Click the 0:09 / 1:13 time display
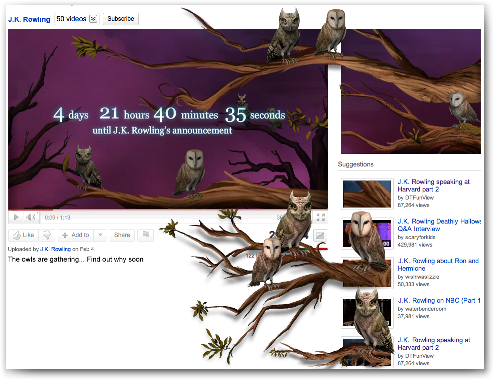The width and height of the screenshot is (494, 380). click(x=57, y=218)
